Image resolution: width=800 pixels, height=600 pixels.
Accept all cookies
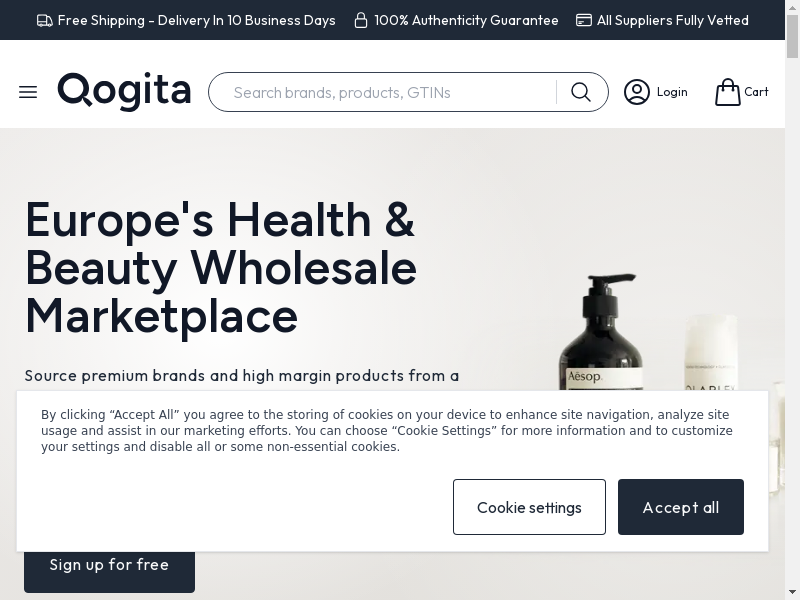tap(681, 507)
